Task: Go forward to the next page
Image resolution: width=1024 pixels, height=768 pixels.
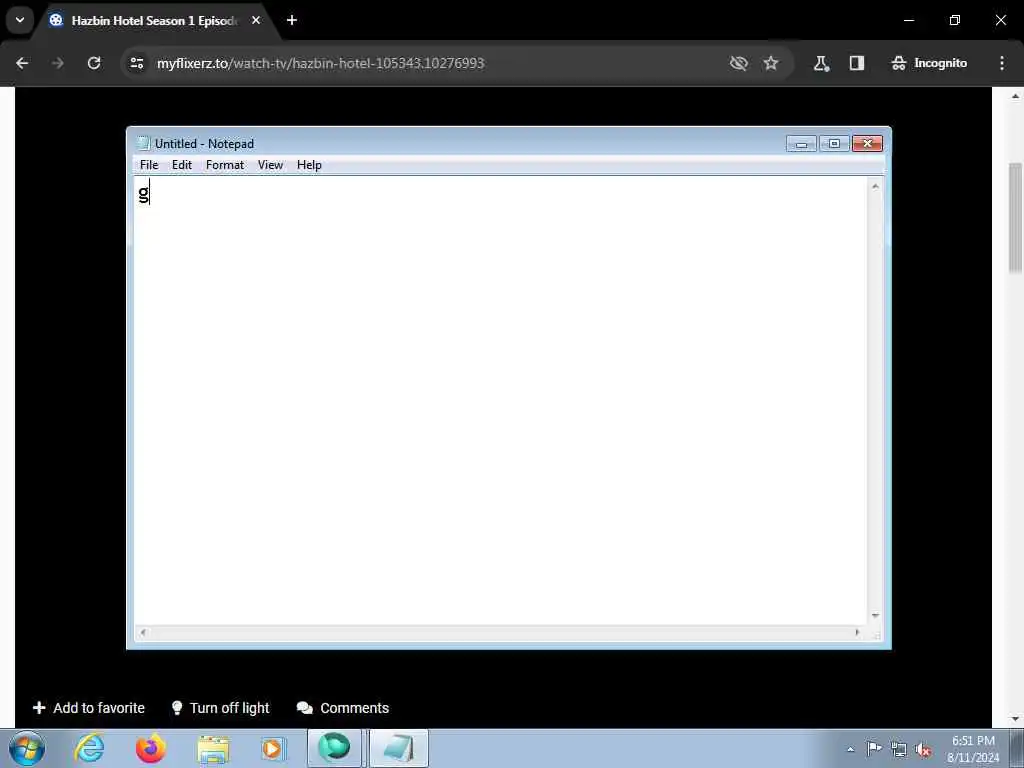Action: point(57,63)
